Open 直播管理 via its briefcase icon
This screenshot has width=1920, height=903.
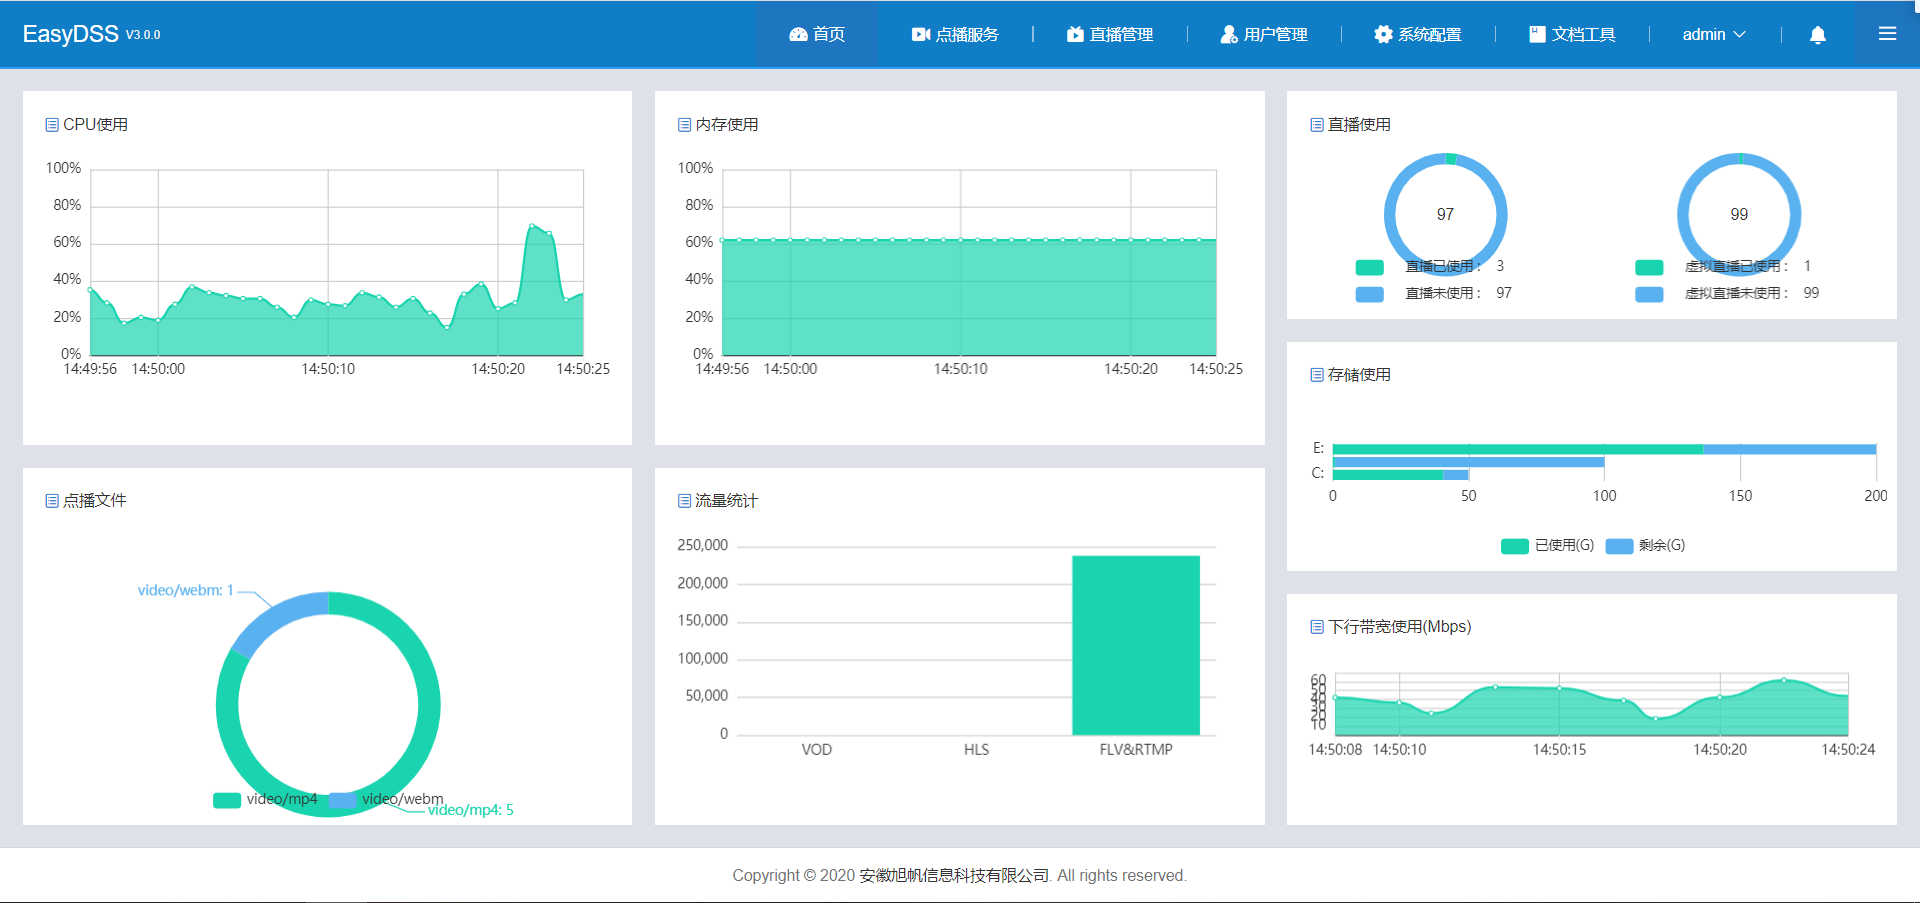pyautogui.click(x=1073, y=33)
